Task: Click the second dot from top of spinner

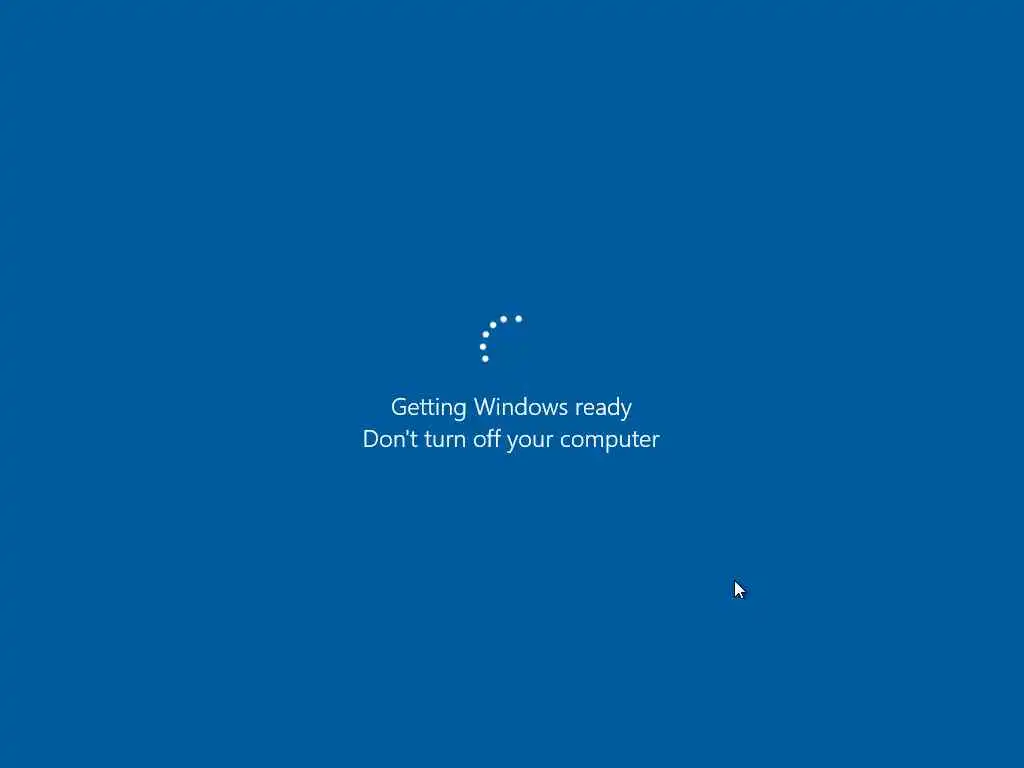Action: pyautogui.click(x=504, y=319)
